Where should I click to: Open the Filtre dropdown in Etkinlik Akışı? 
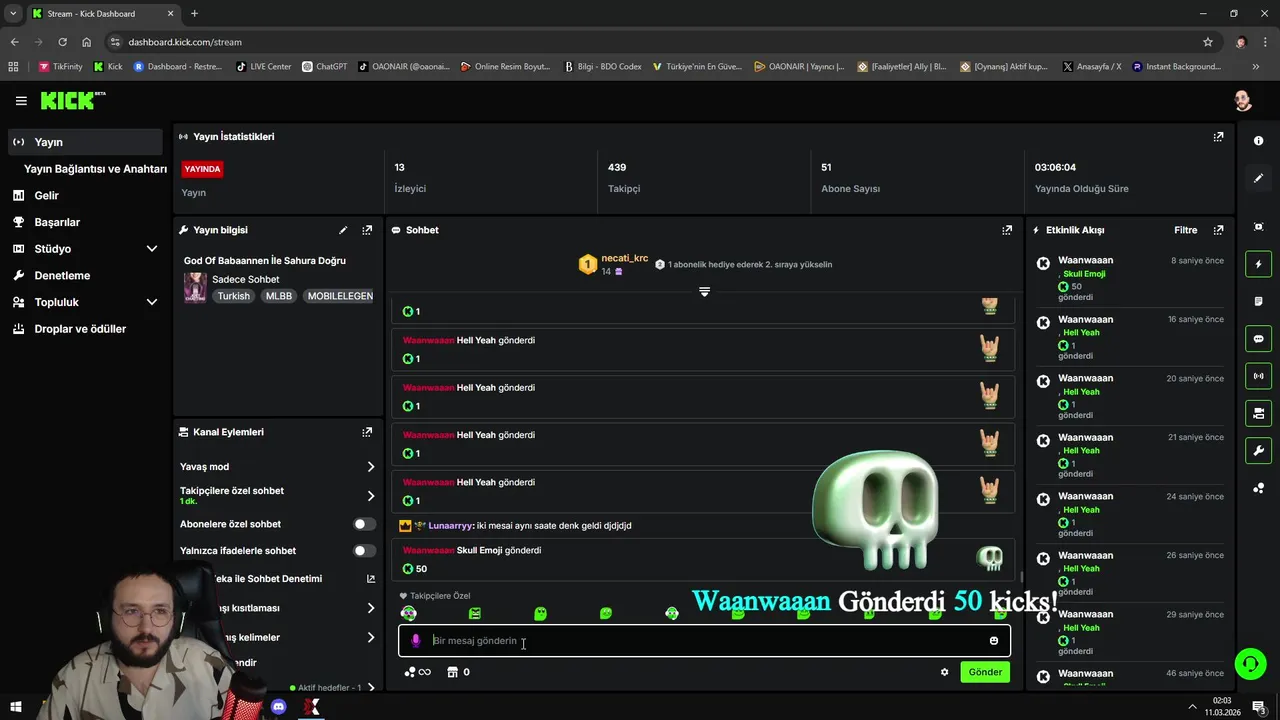[1185, 230]
